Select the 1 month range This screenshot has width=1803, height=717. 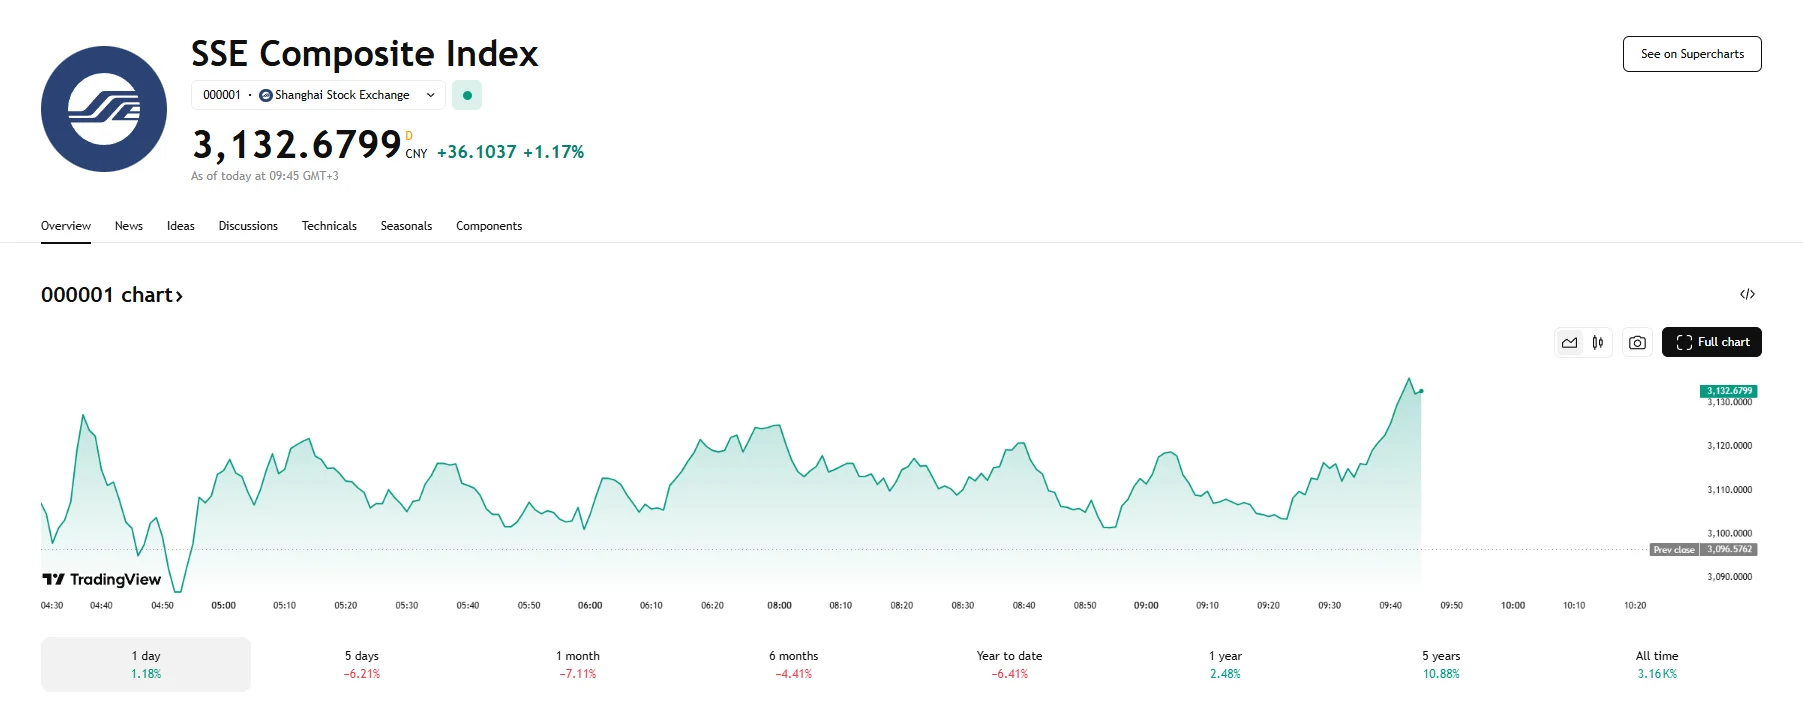tap(578, 664)
